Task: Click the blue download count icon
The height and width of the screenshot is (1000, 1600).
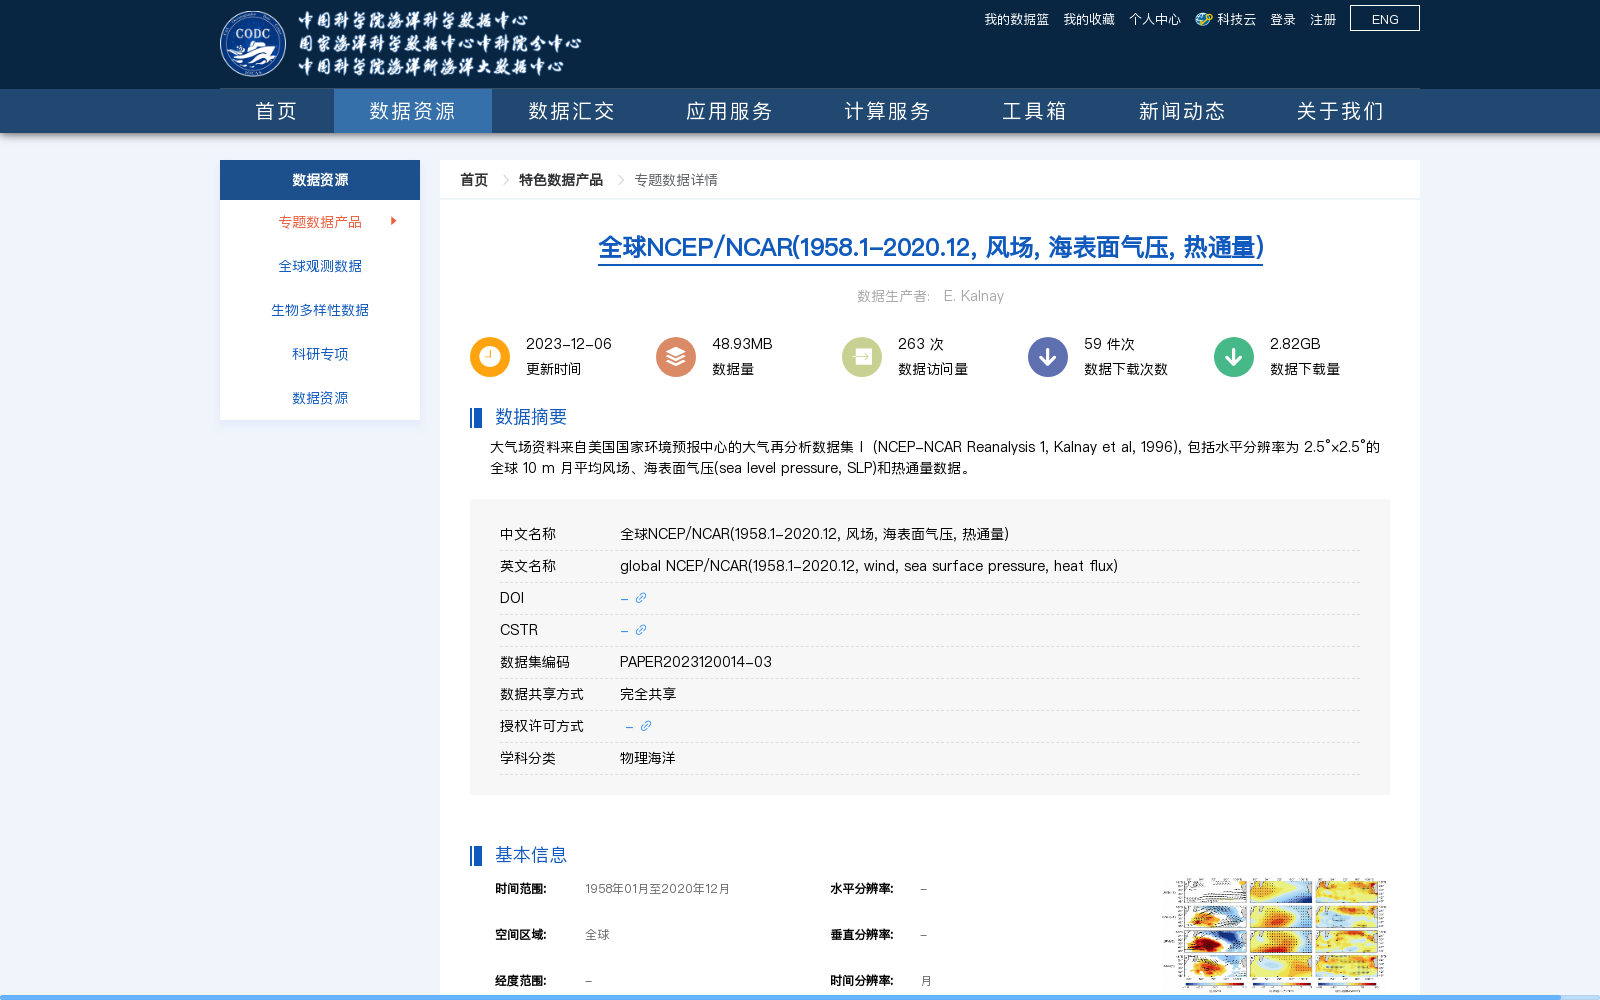Action: [x=1048, y=357]
